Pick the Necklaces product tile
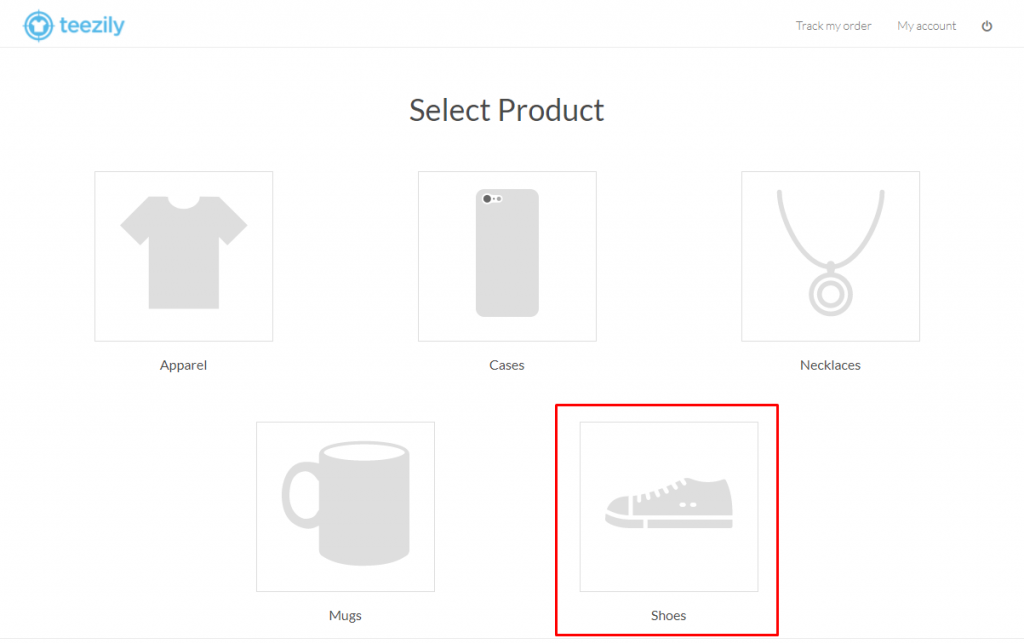1024x644 pixels. pyautogui.click(x=830, y=256)
